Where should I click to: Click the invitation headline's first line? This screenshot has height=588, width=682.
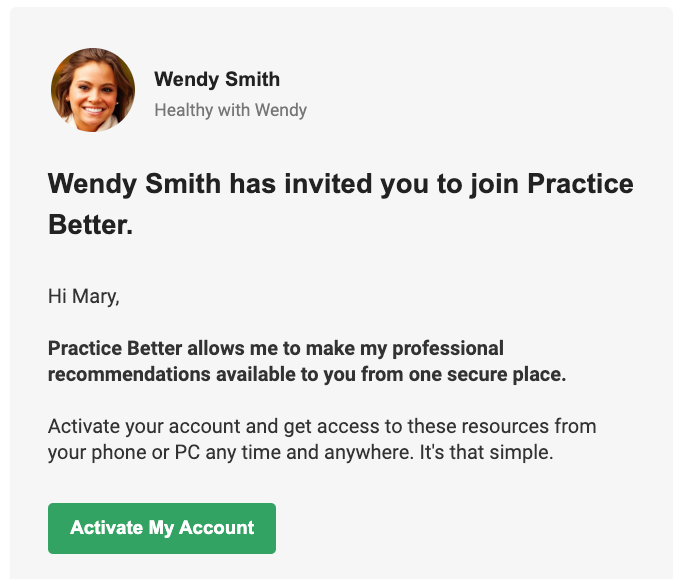[341, 184]
